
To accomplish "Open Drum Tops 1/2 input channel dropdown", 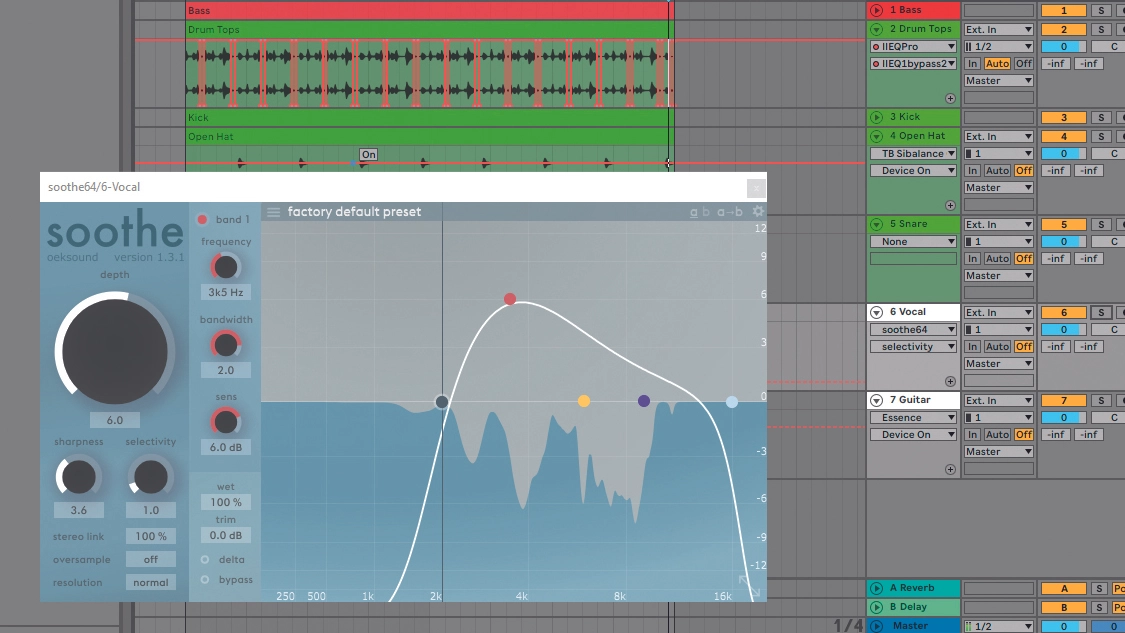I will (999, 47).
